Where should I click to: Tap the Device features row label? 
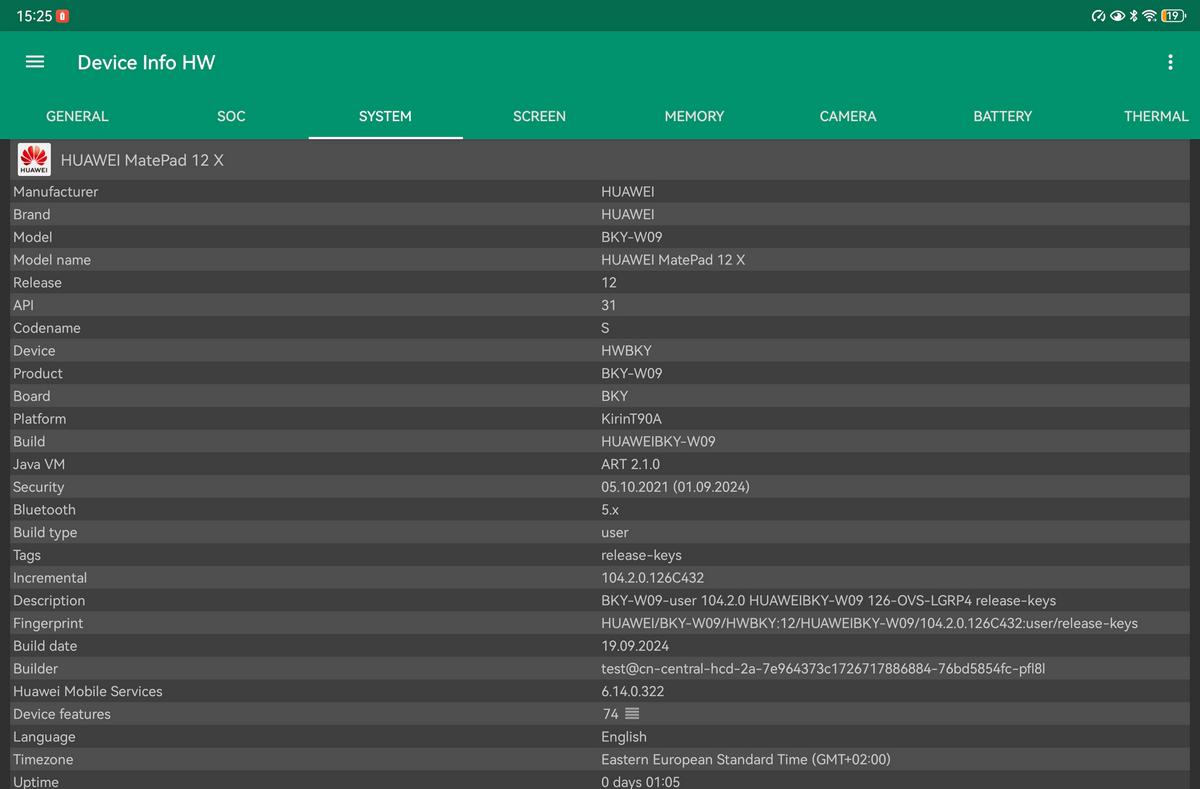pyautogui.click(x=62, y=714)
